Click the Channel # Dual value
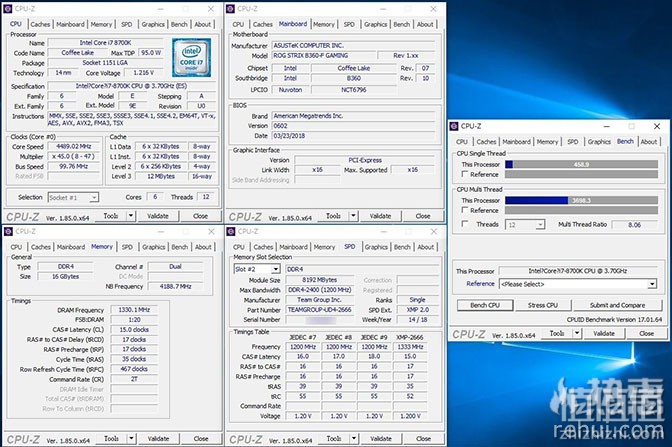Image resolution: width=672 pixels, height=447 pixels. pyautogui.click(x=175, y=267)
